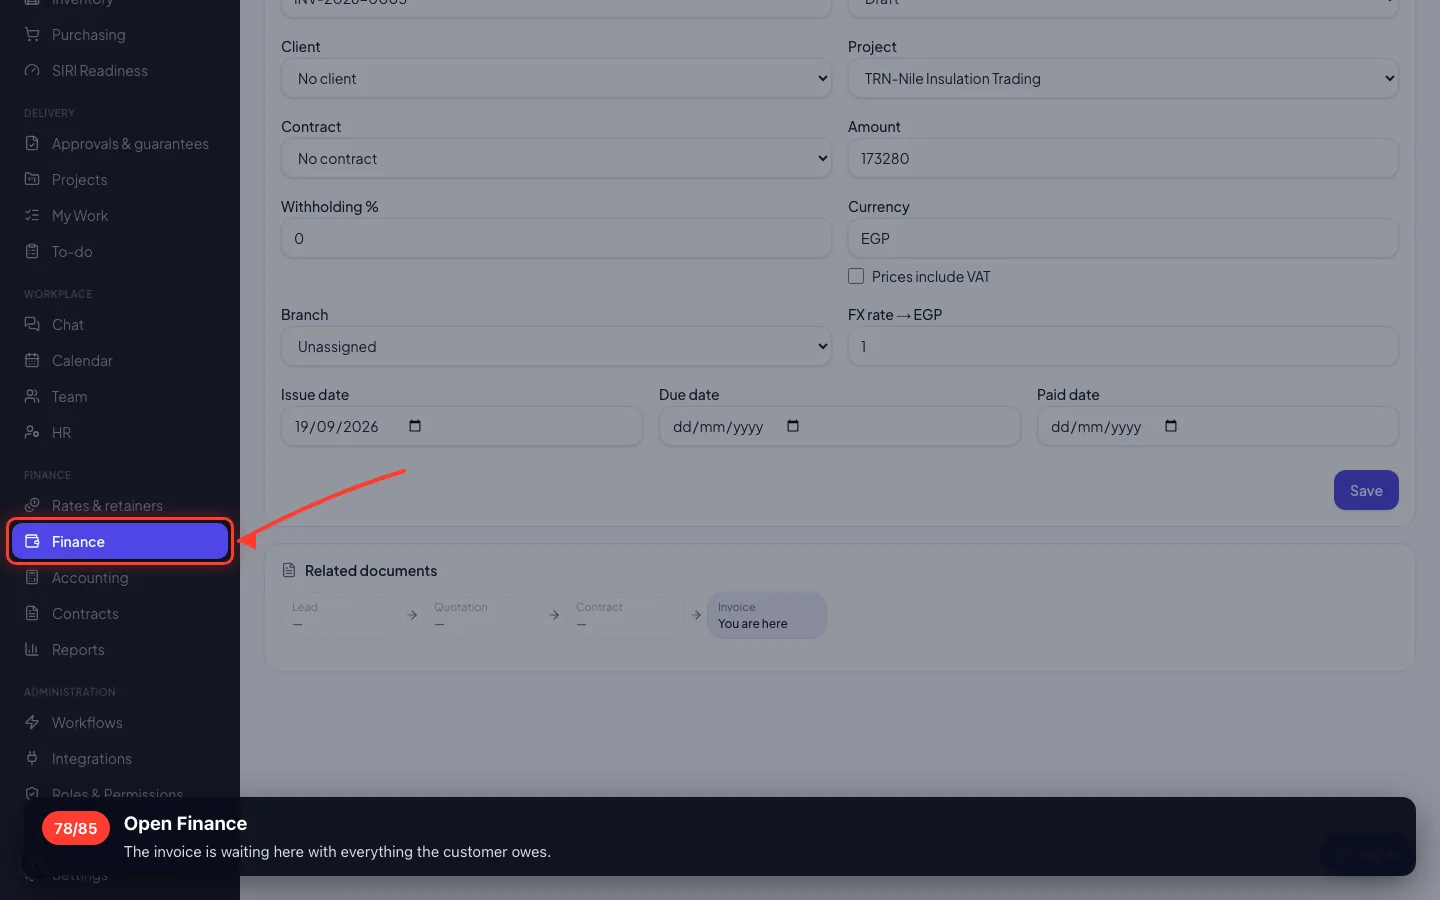Open Team page
The image size is (1440, 900).
(x=120, y=397)
